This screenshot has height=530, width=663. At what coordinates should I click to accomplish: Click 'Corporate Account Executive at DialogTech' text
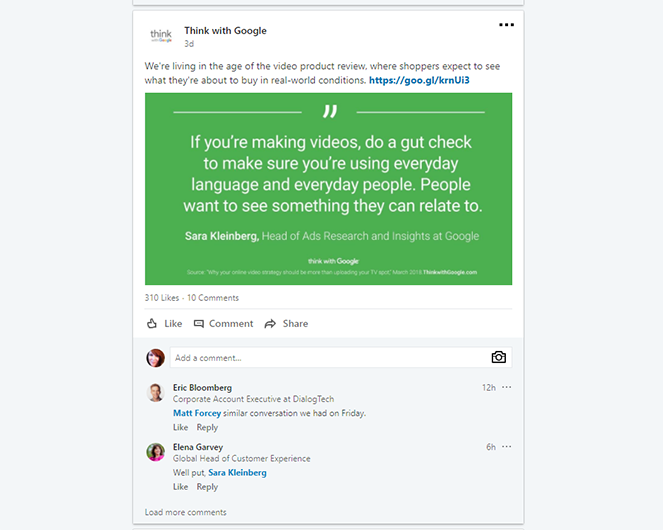coord(253,399)
